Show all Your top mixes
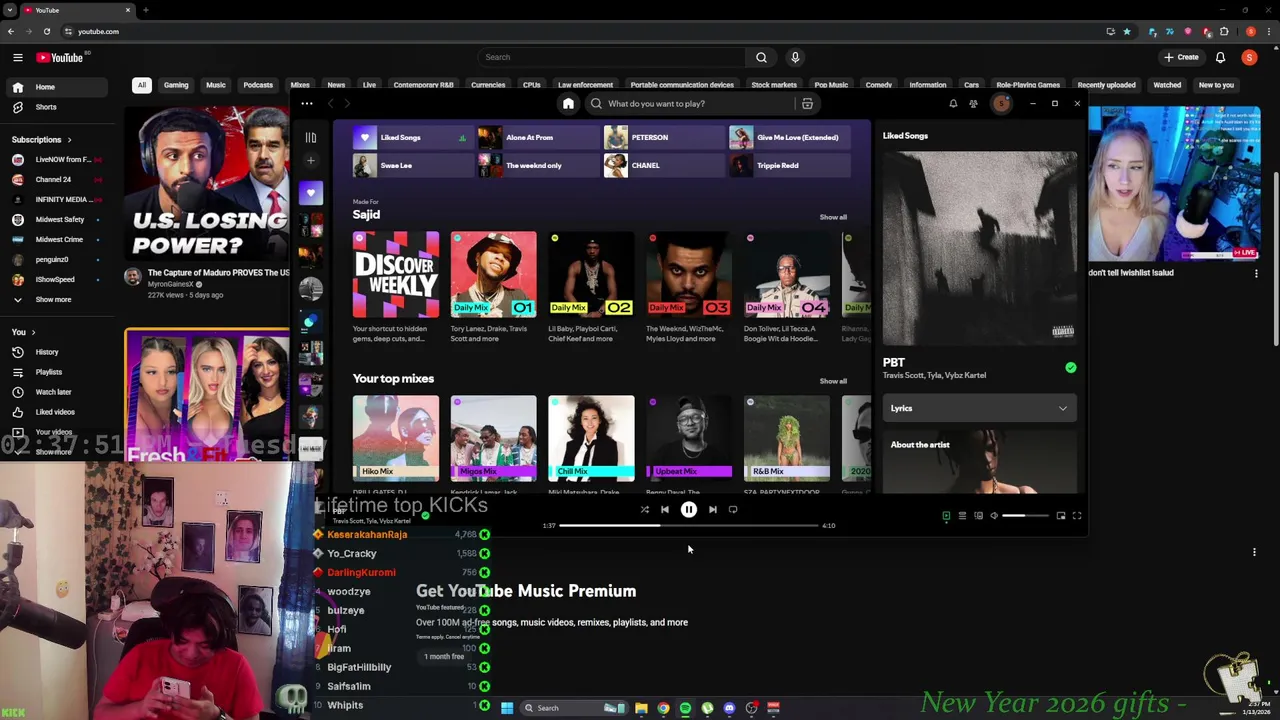The height and width of the screenshot is (720, 1280). pyautogui.click(x=833, y=381)
